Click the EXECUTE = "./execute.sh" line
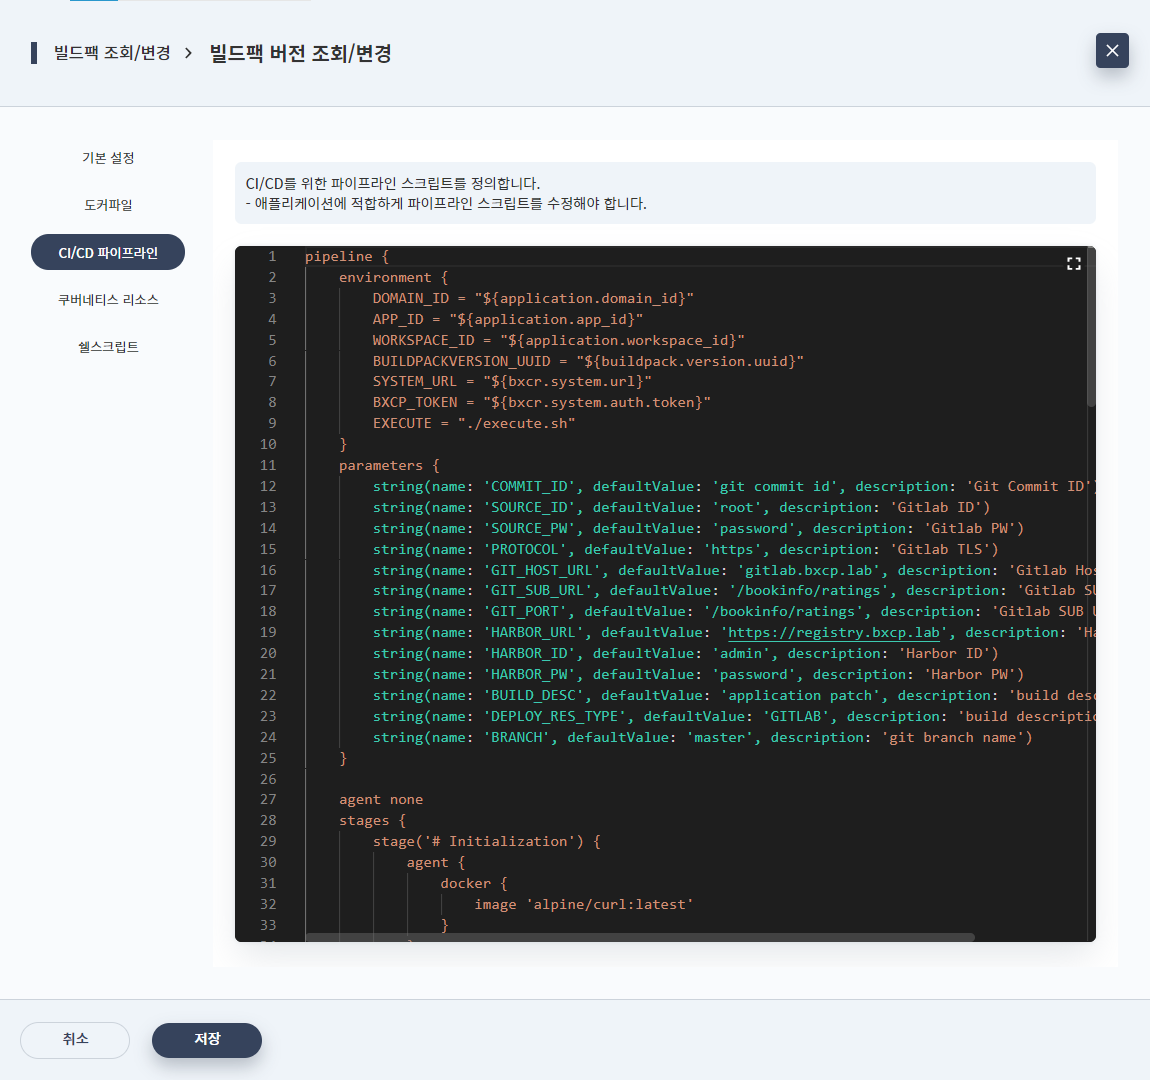The width and height of the screenshot is (1150, 1080). tap(474, 424)
